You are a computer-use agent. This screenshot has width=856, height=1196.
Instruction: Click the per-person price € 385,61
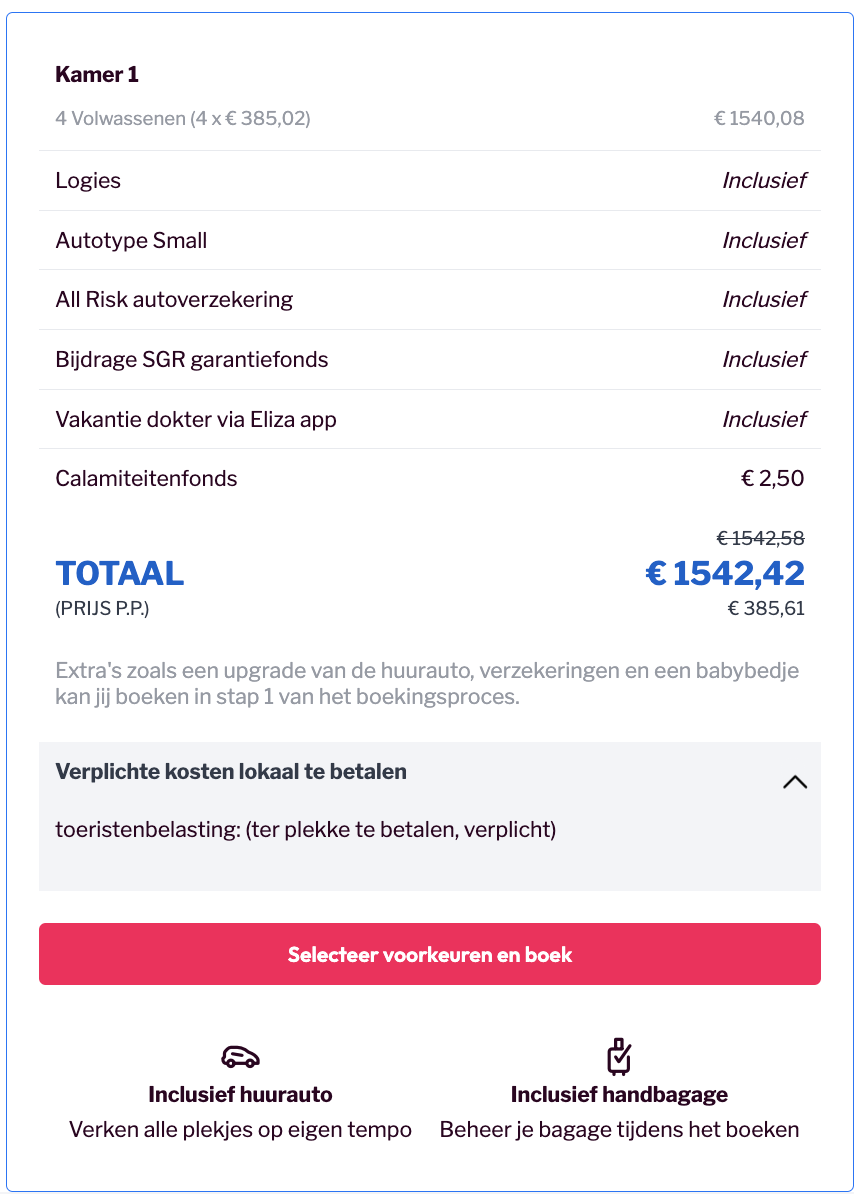coord(766,608)
